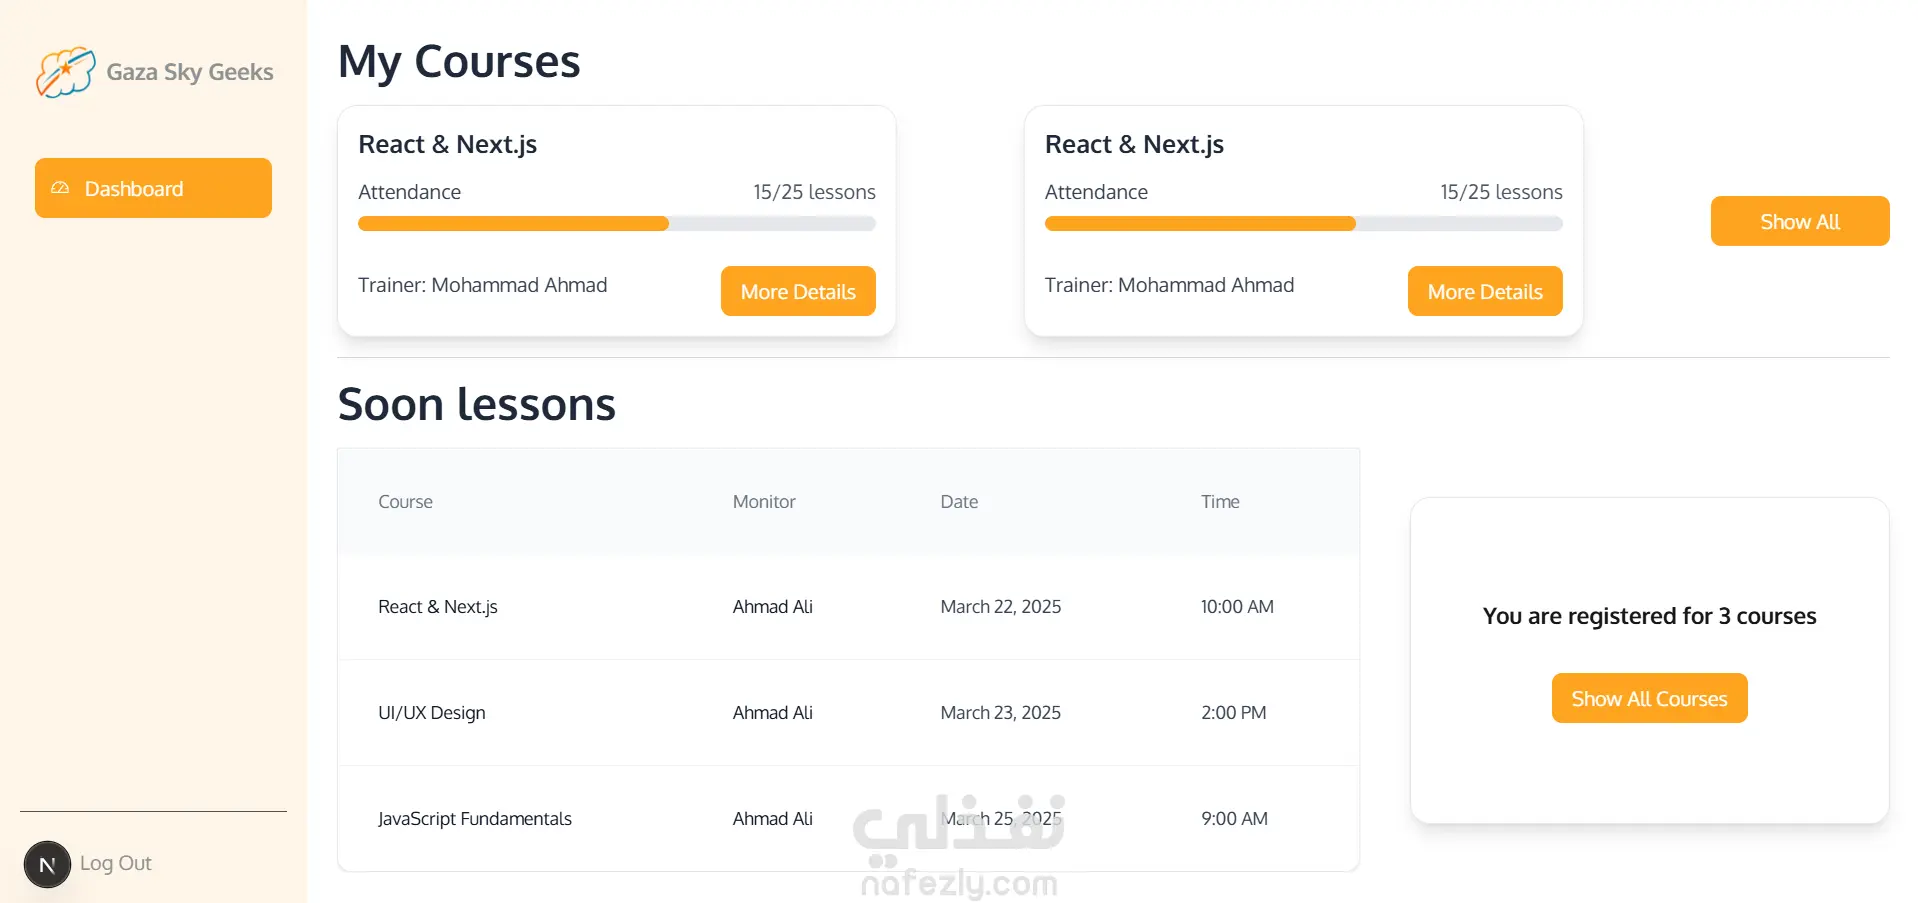Click the Gaza Sky Geeks brand name text
The width and height of the screenshot is (1918, 903).
(190, 72)
